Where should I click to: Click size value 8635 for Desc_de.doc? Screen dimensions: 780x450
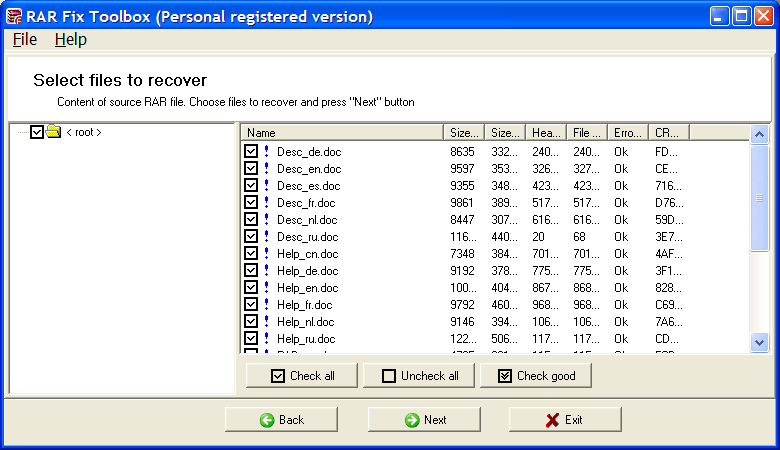[x=462, y=152]
